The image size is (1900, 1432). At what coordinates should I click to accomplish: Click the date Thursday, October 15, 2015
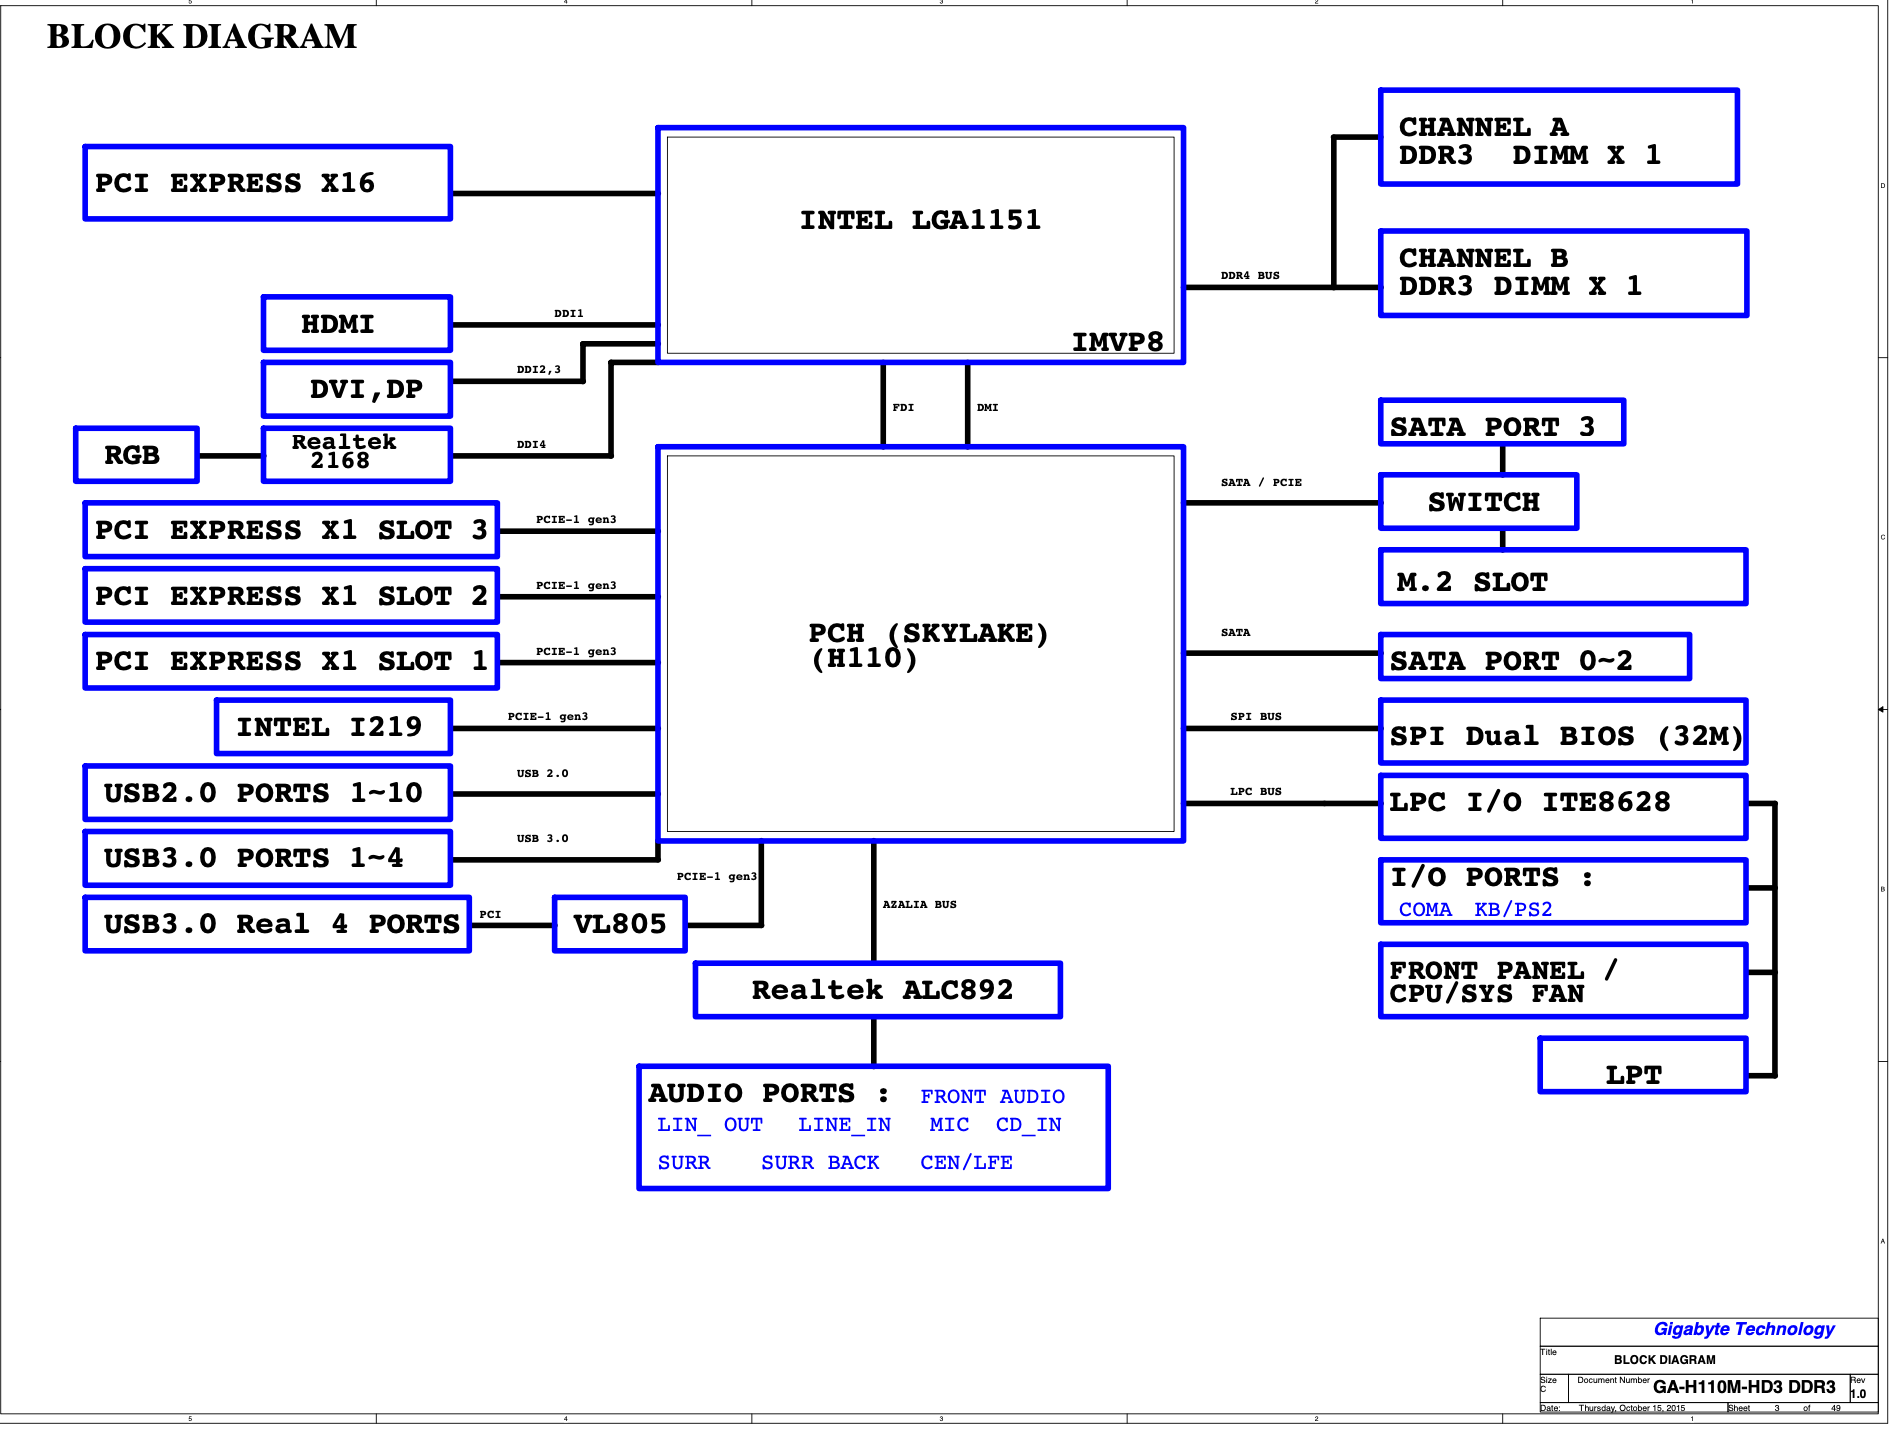tap(1632, 1408)
